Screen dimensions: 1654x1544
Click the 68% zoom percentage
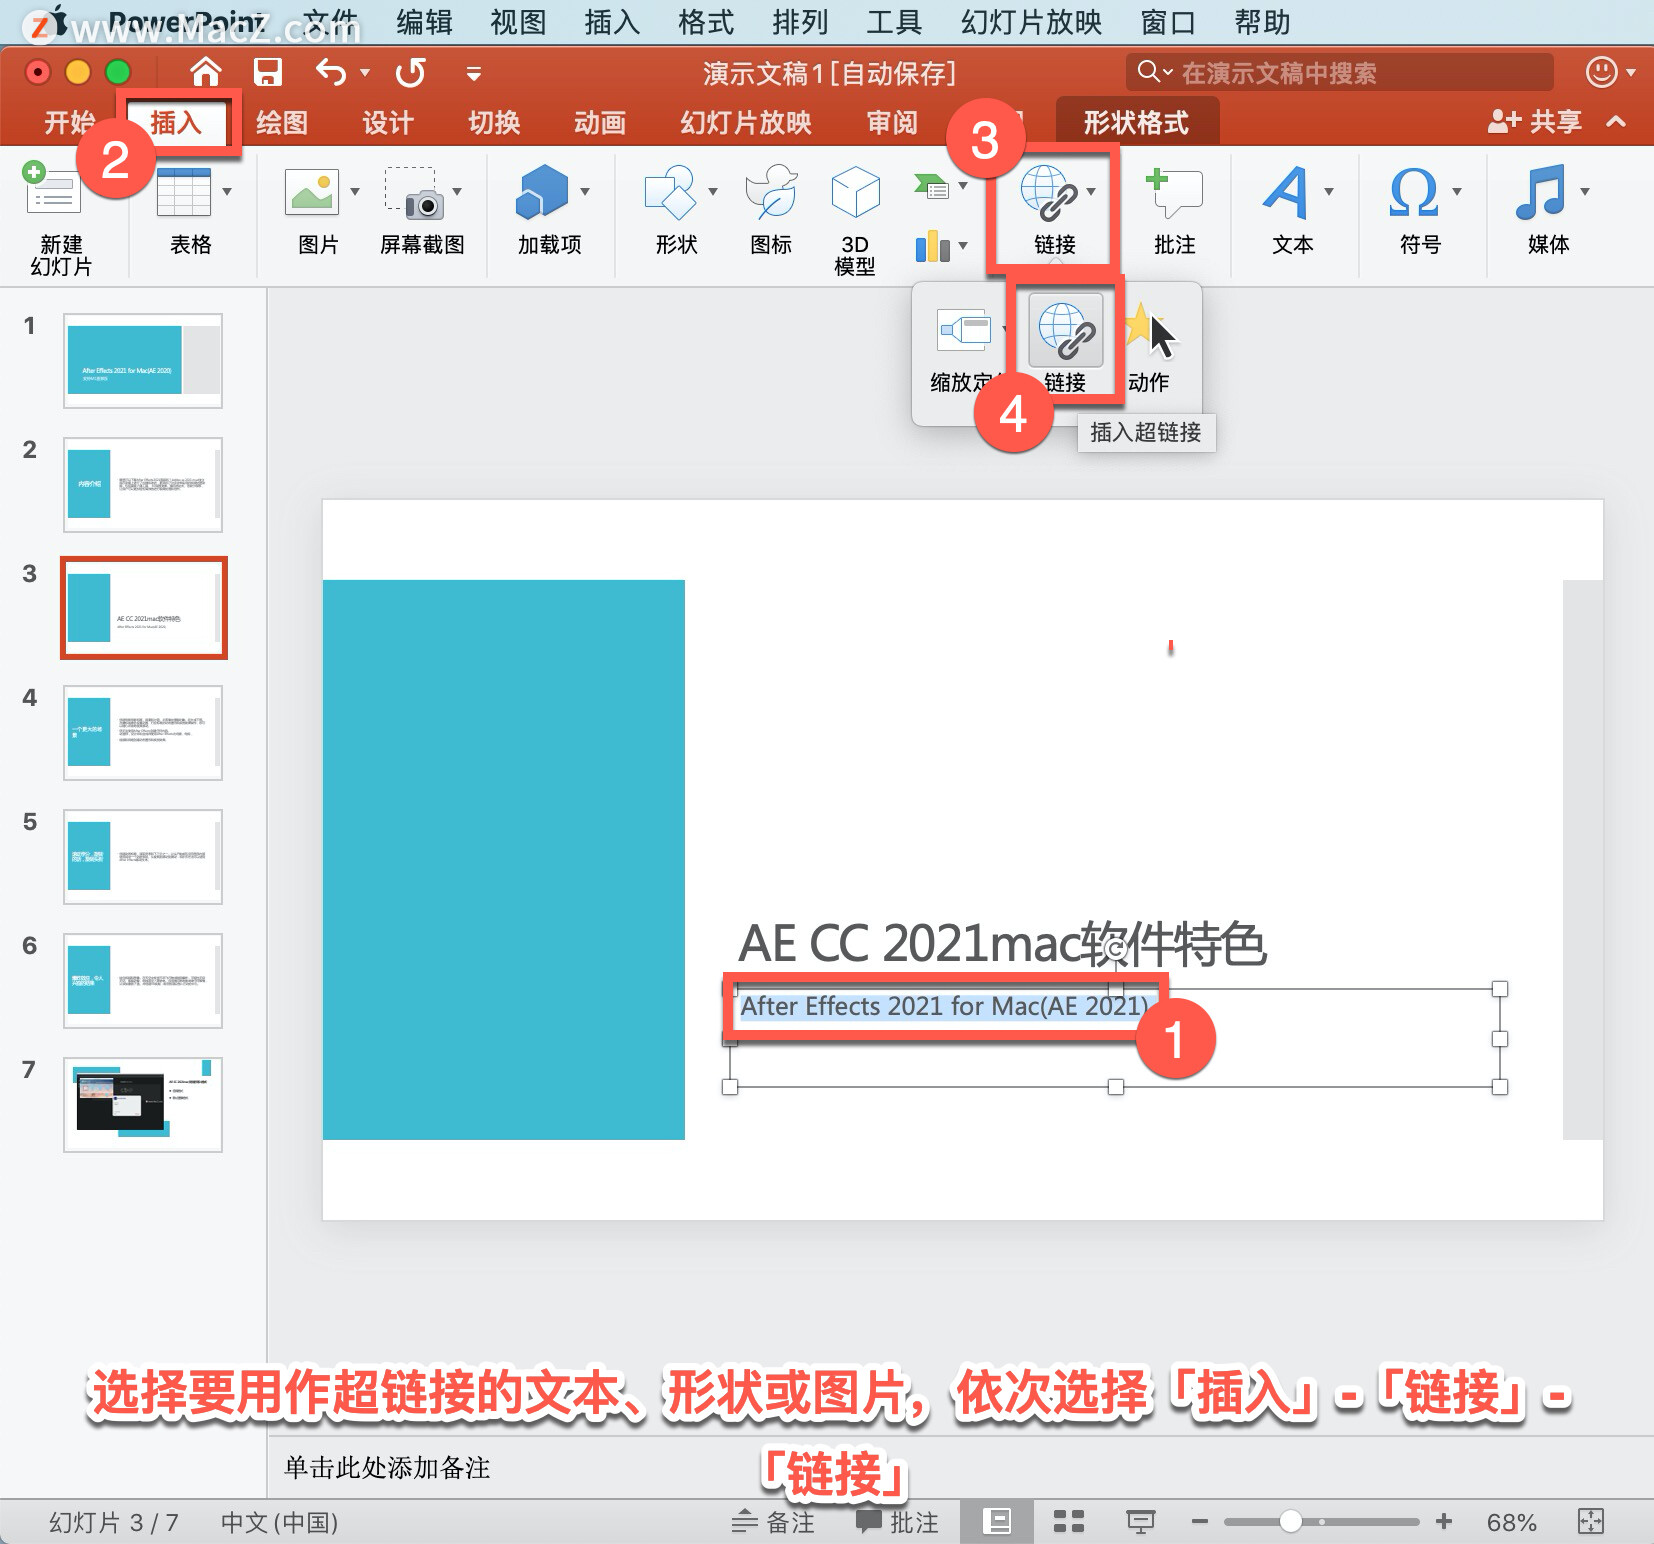pos(1511,1522)
